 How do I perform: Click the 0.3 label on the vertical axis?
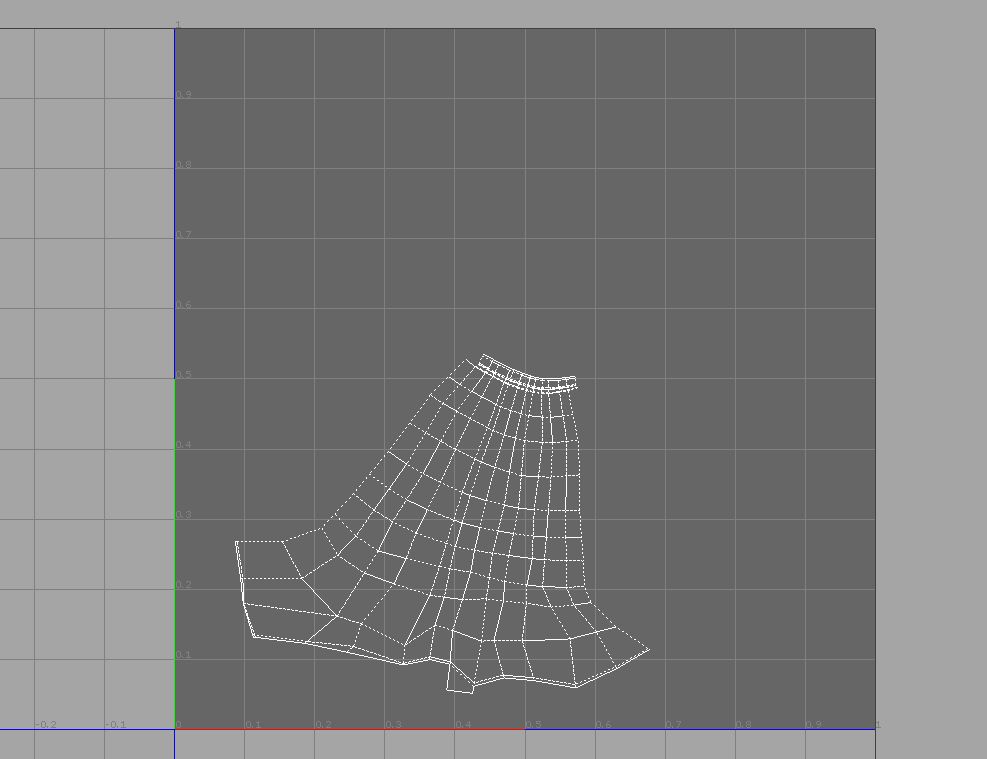coord(184,514)
